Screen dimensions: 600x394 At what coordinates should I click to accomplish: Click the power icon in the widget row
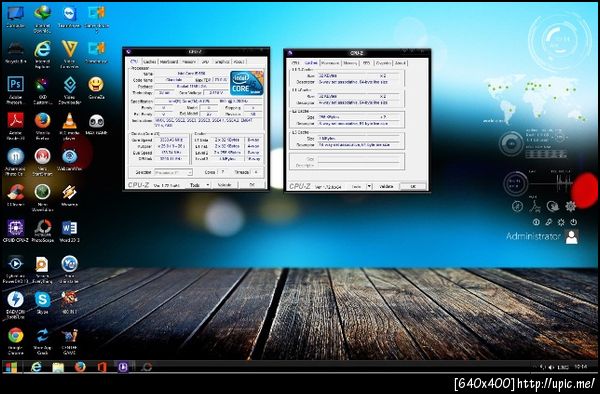coord(573,222)
